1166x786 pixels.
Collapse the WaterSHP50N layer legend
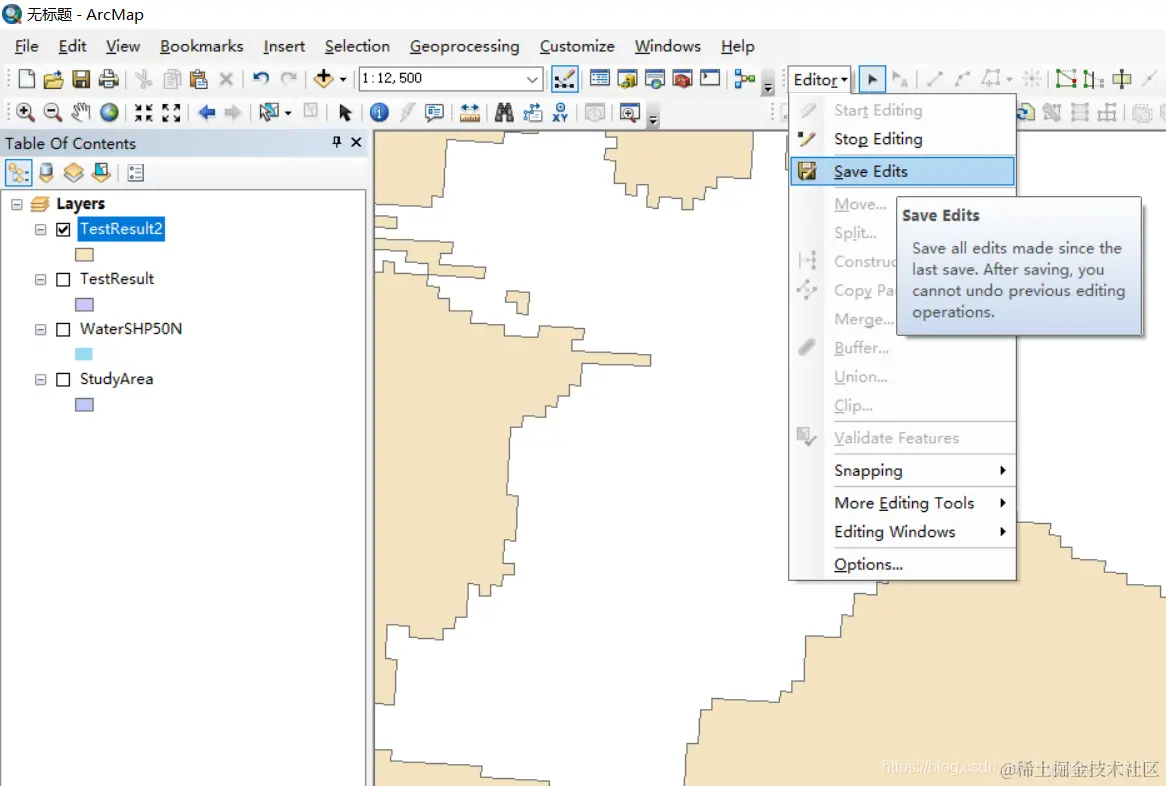(40, 329)
